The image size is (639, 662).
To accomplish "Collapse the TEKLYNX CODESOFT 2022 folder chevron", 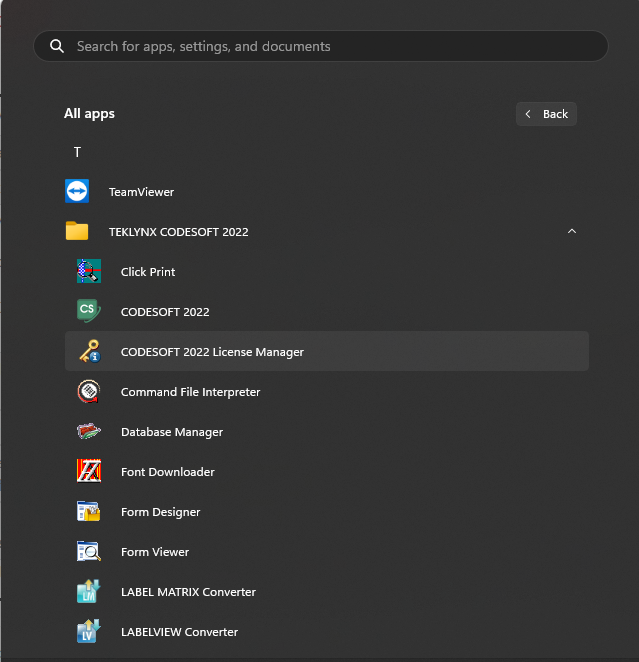I will click(571, 231).
